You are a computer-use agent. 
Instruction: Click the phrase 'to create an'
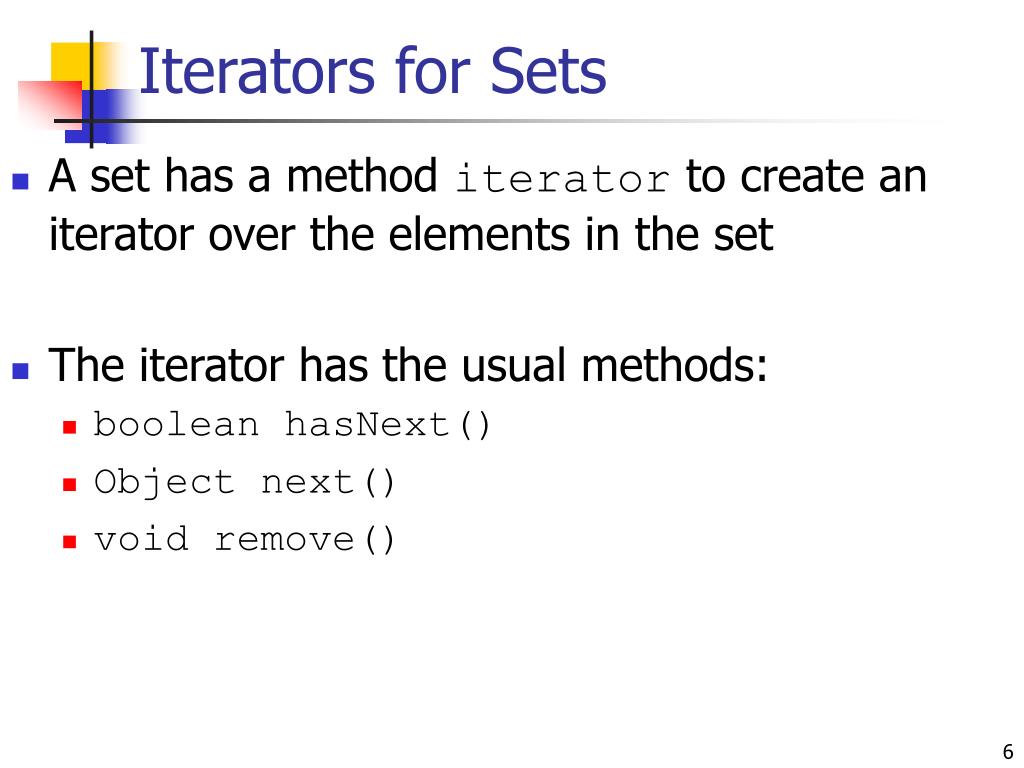click(x=807, y=176)
